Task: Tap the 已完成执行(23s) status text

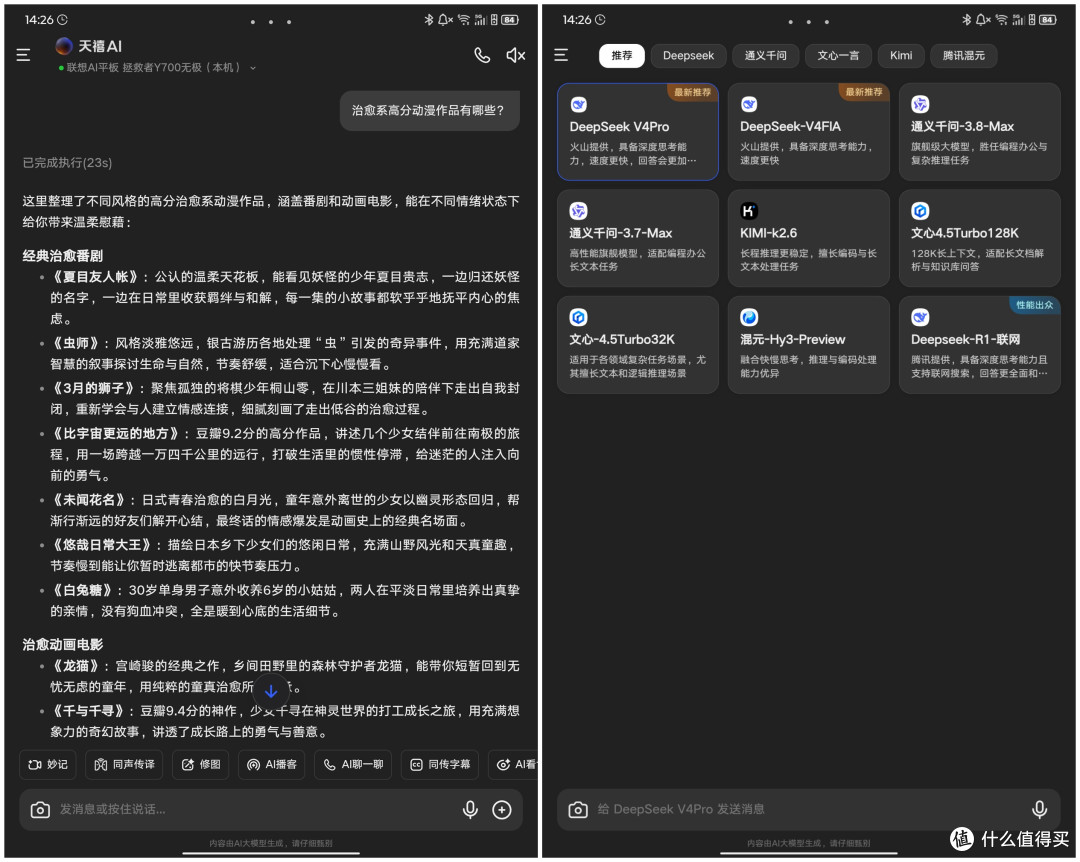Action: [x=68, y=163]
